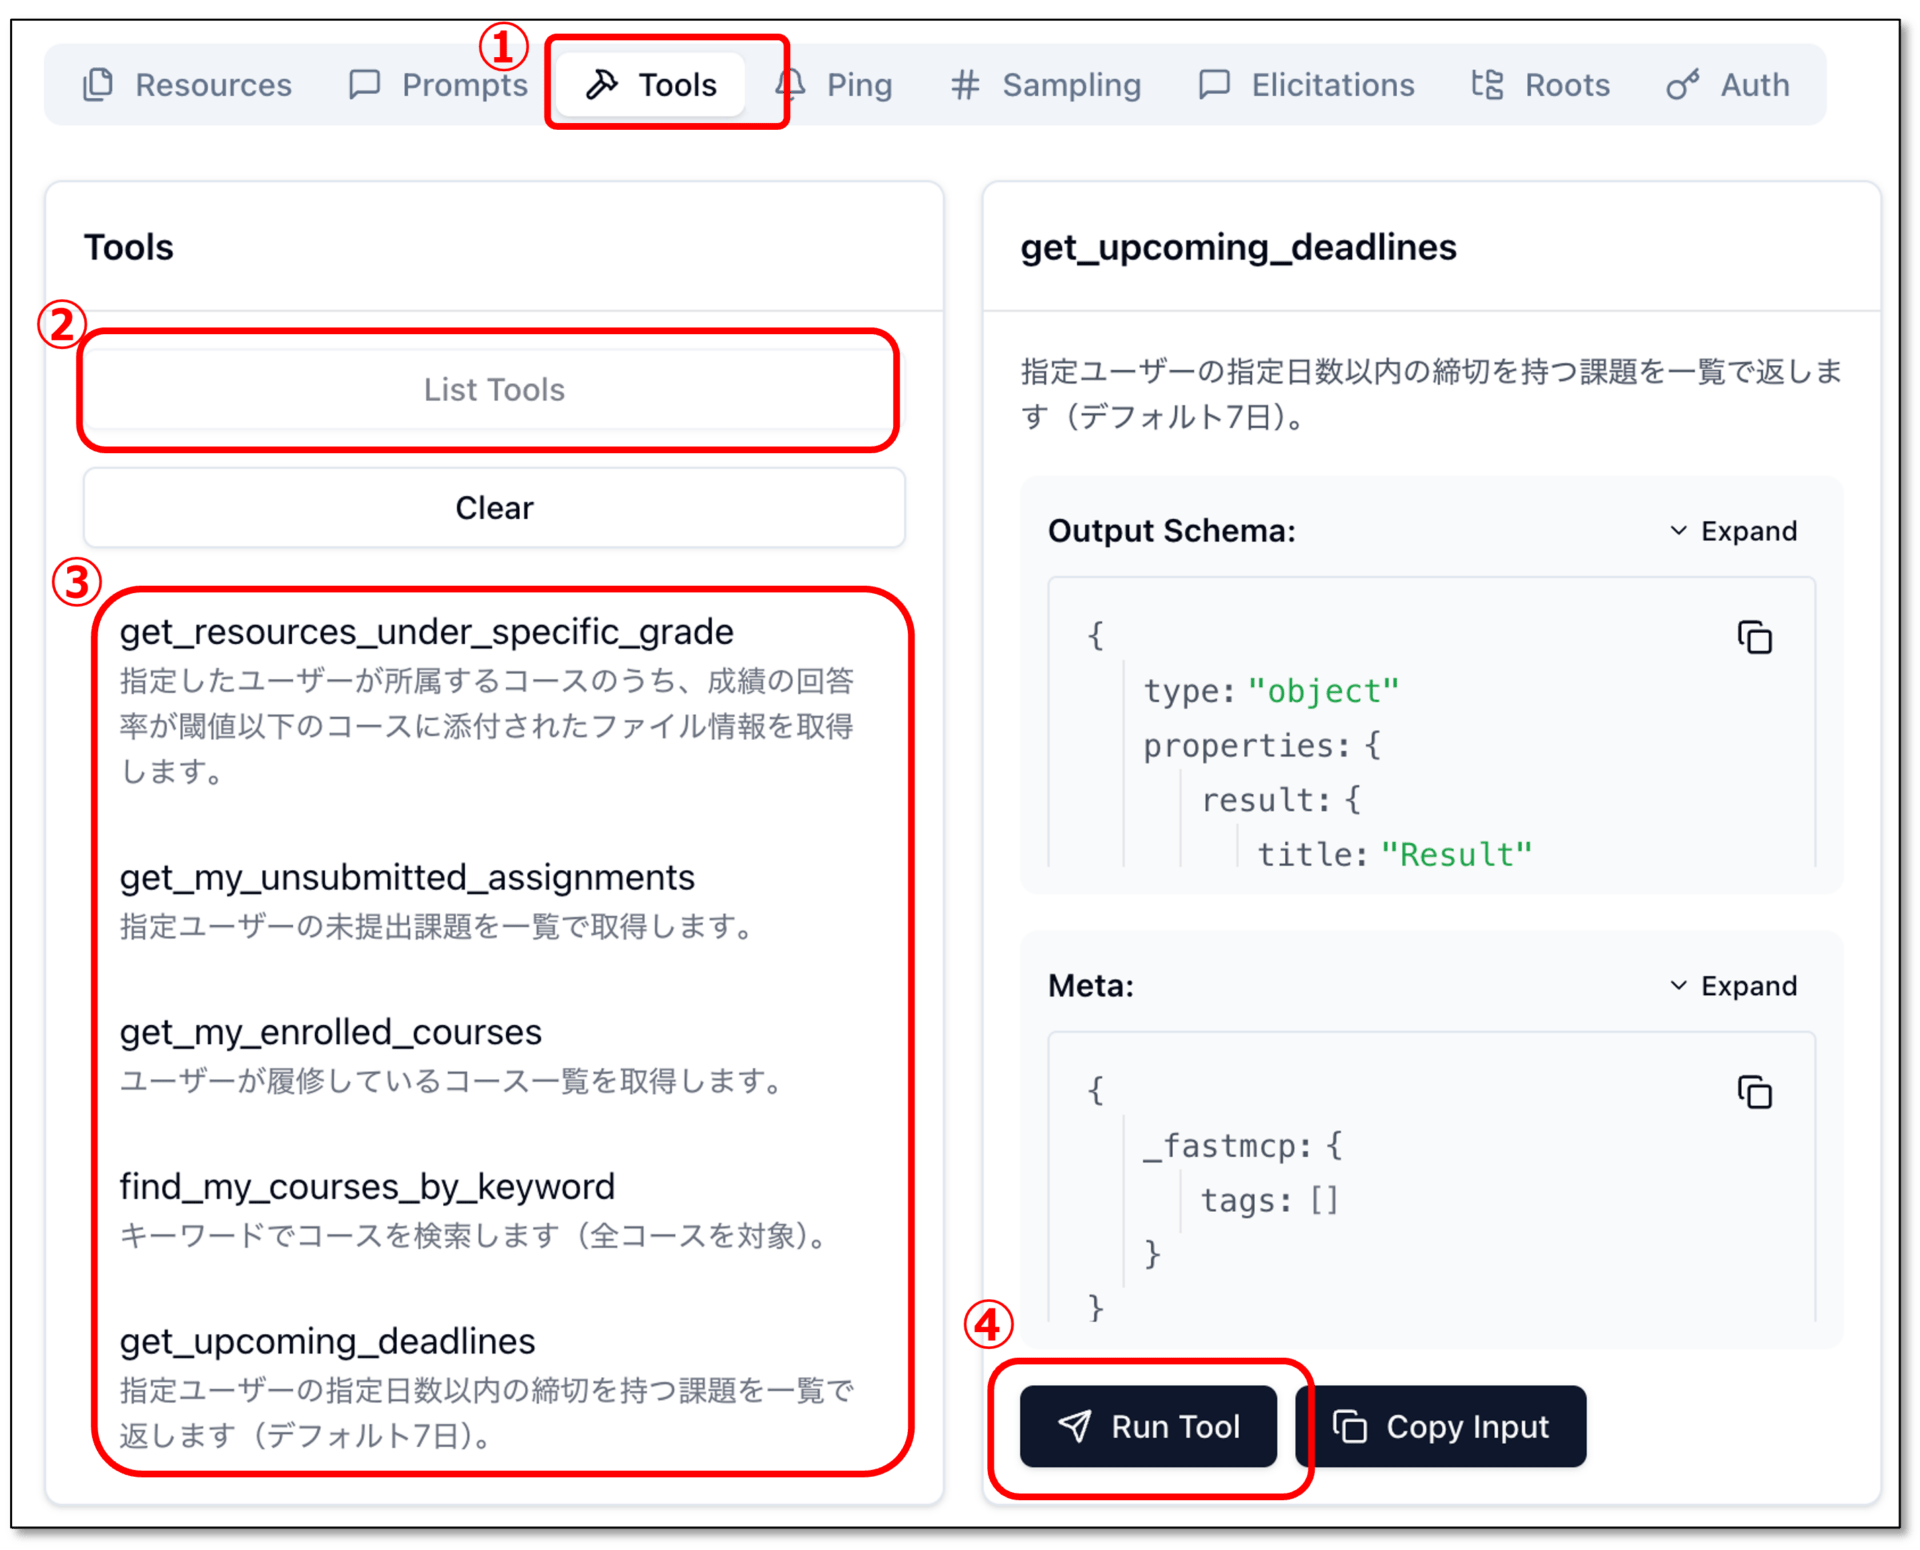The width and height of the screenshot is (1920, 1550).
Task: Select get_my_unsubmitted_assignments tool in list
Action: [407, 878]
